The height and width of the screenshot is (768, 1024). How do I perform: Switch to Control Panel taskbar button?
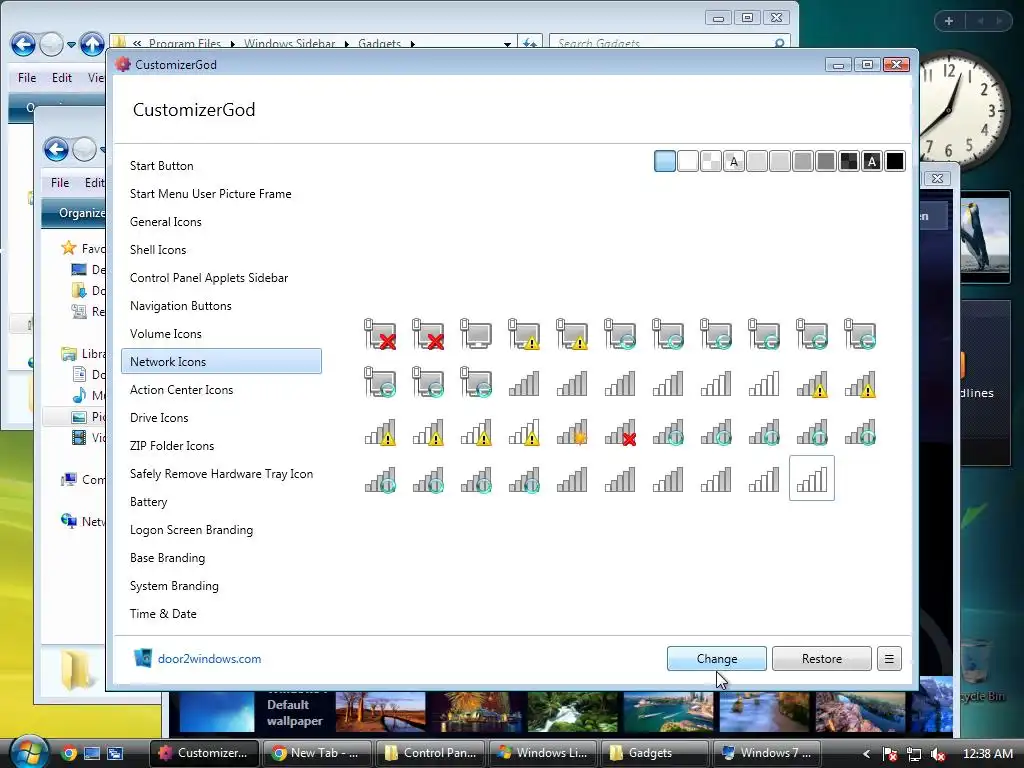coord(430,753)
